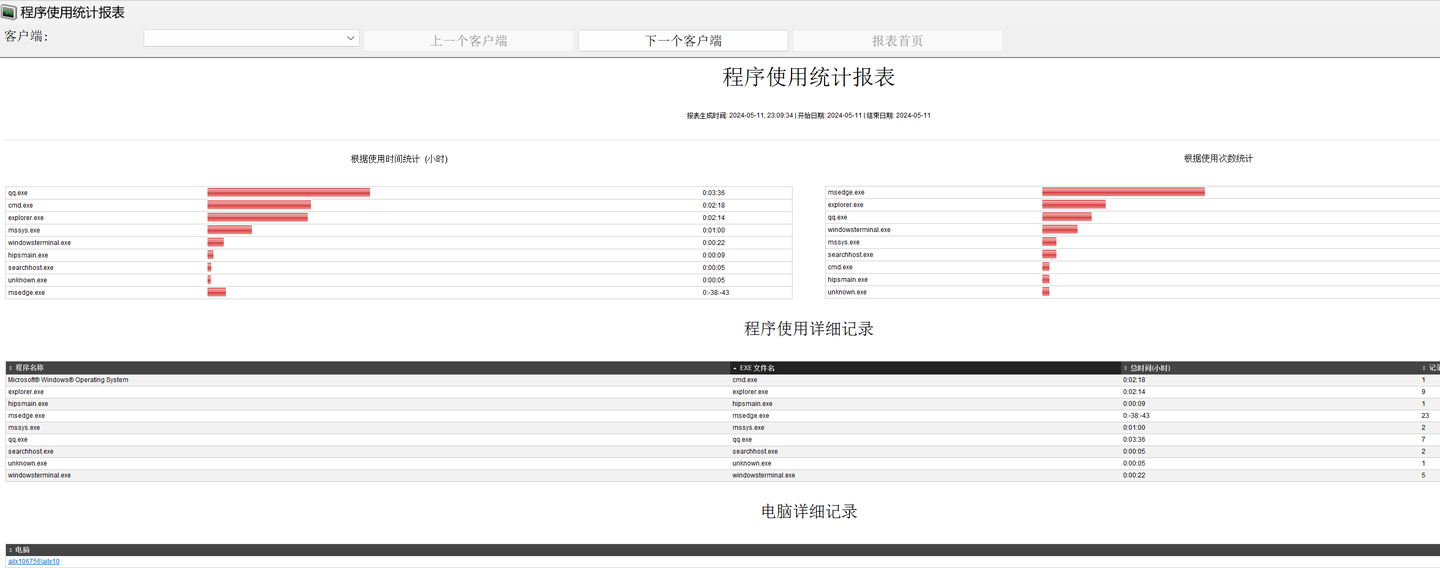
Task: Click the 根据使用次数统计 chart title
Action: (1218, 159)
